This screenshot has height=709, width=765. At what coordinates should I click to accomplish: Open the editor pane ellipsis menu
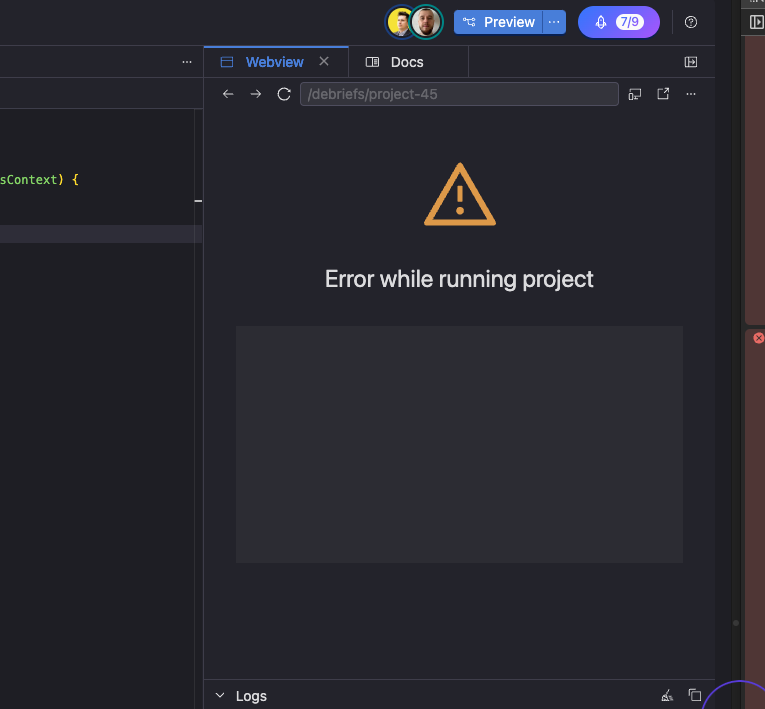(187, 62)
